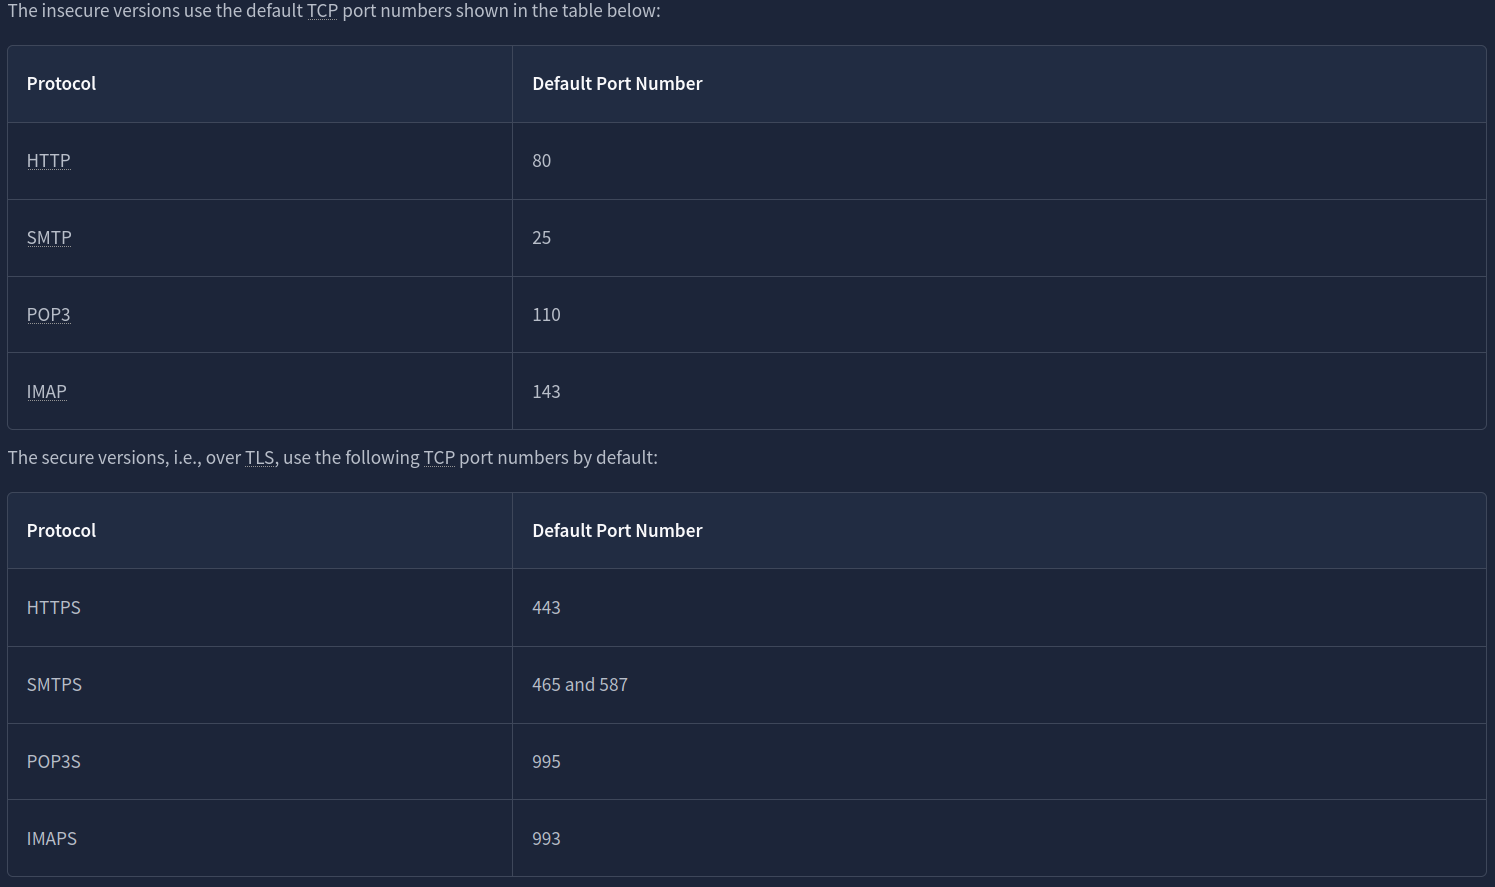This screenshot has width=1495, height=887.
Task: Click the SMTPS protocol cell
Action: (54, 685)
